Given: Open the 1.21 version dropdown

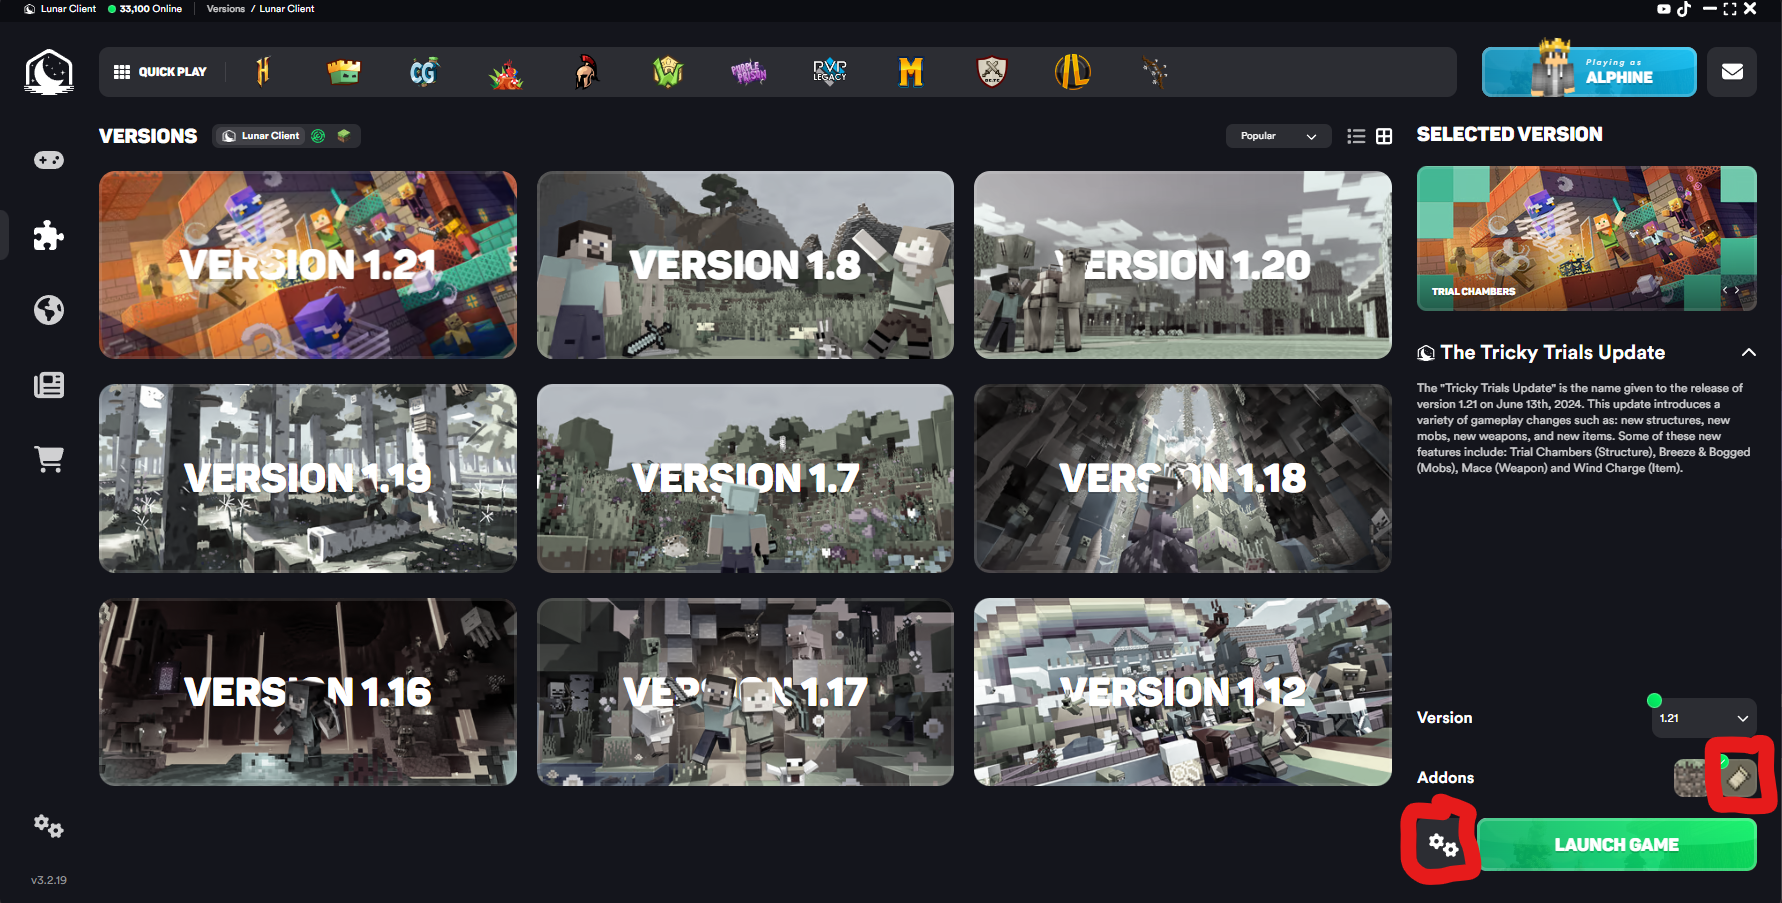Looking at the screenshot, I should (x=1704, y=718).
